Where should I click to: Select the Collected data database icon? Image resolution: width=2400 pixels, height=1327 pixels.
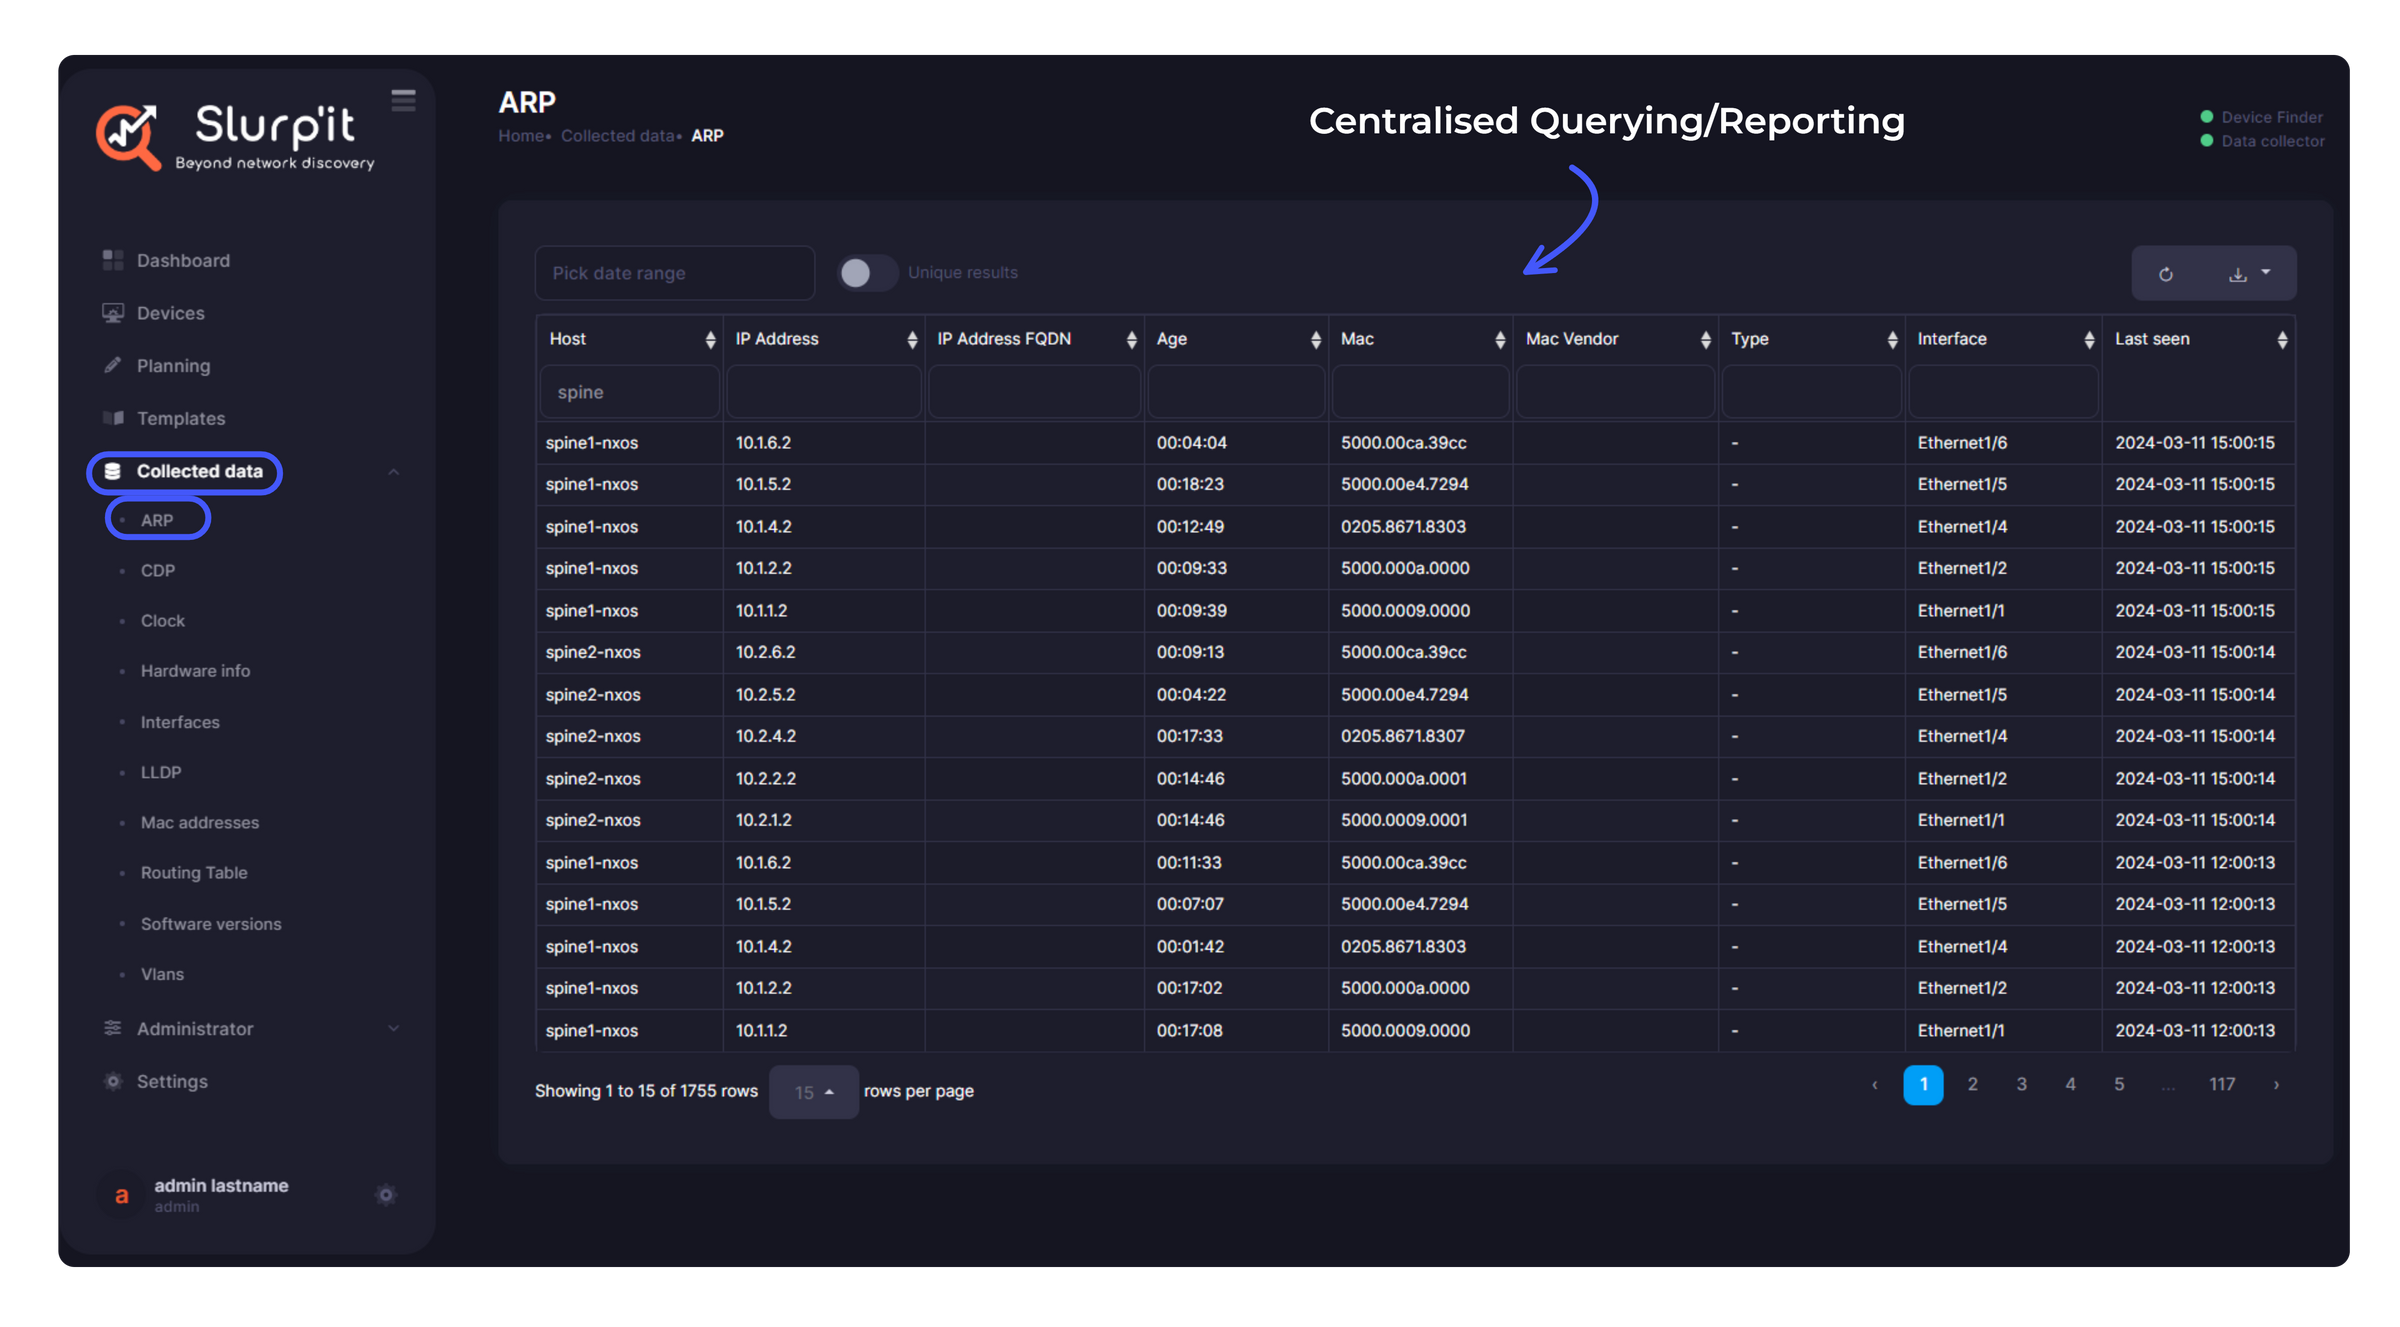point(112,471)
